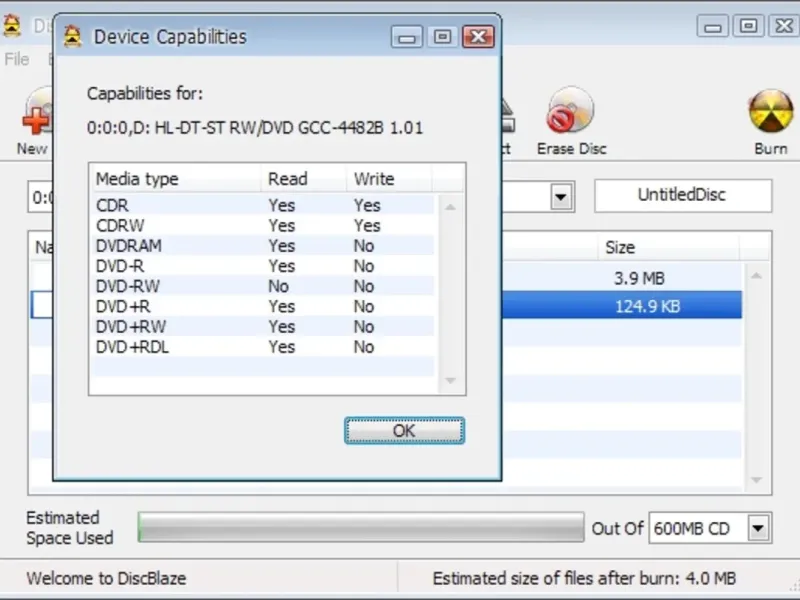Click CDRW's Write Yes value

(367, 226)
